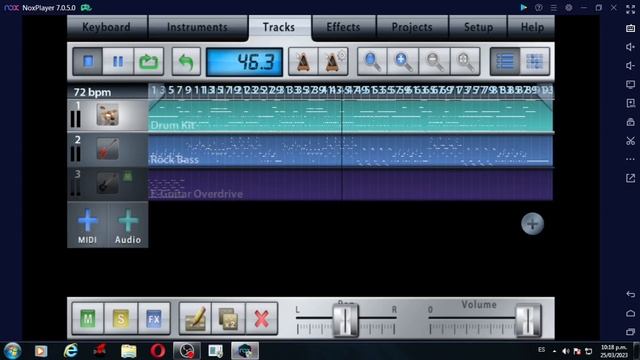Open track FX settings

pyautogui.click(x=154, y=319)
